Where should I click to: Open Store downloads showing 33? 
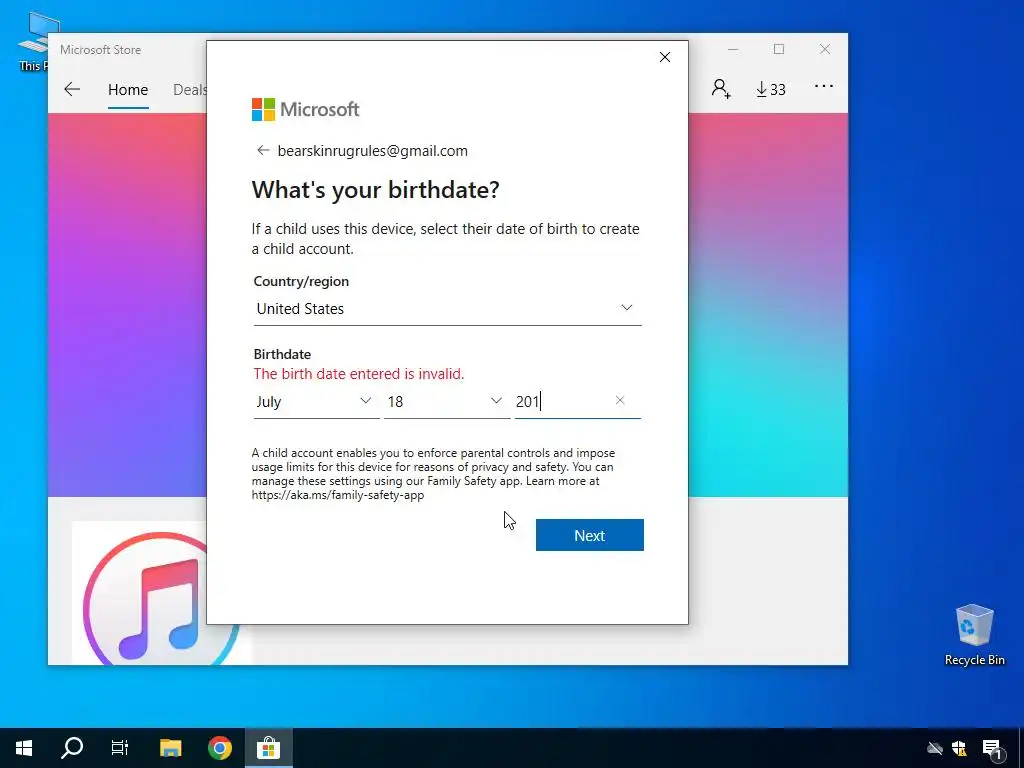tap(771, 89)
